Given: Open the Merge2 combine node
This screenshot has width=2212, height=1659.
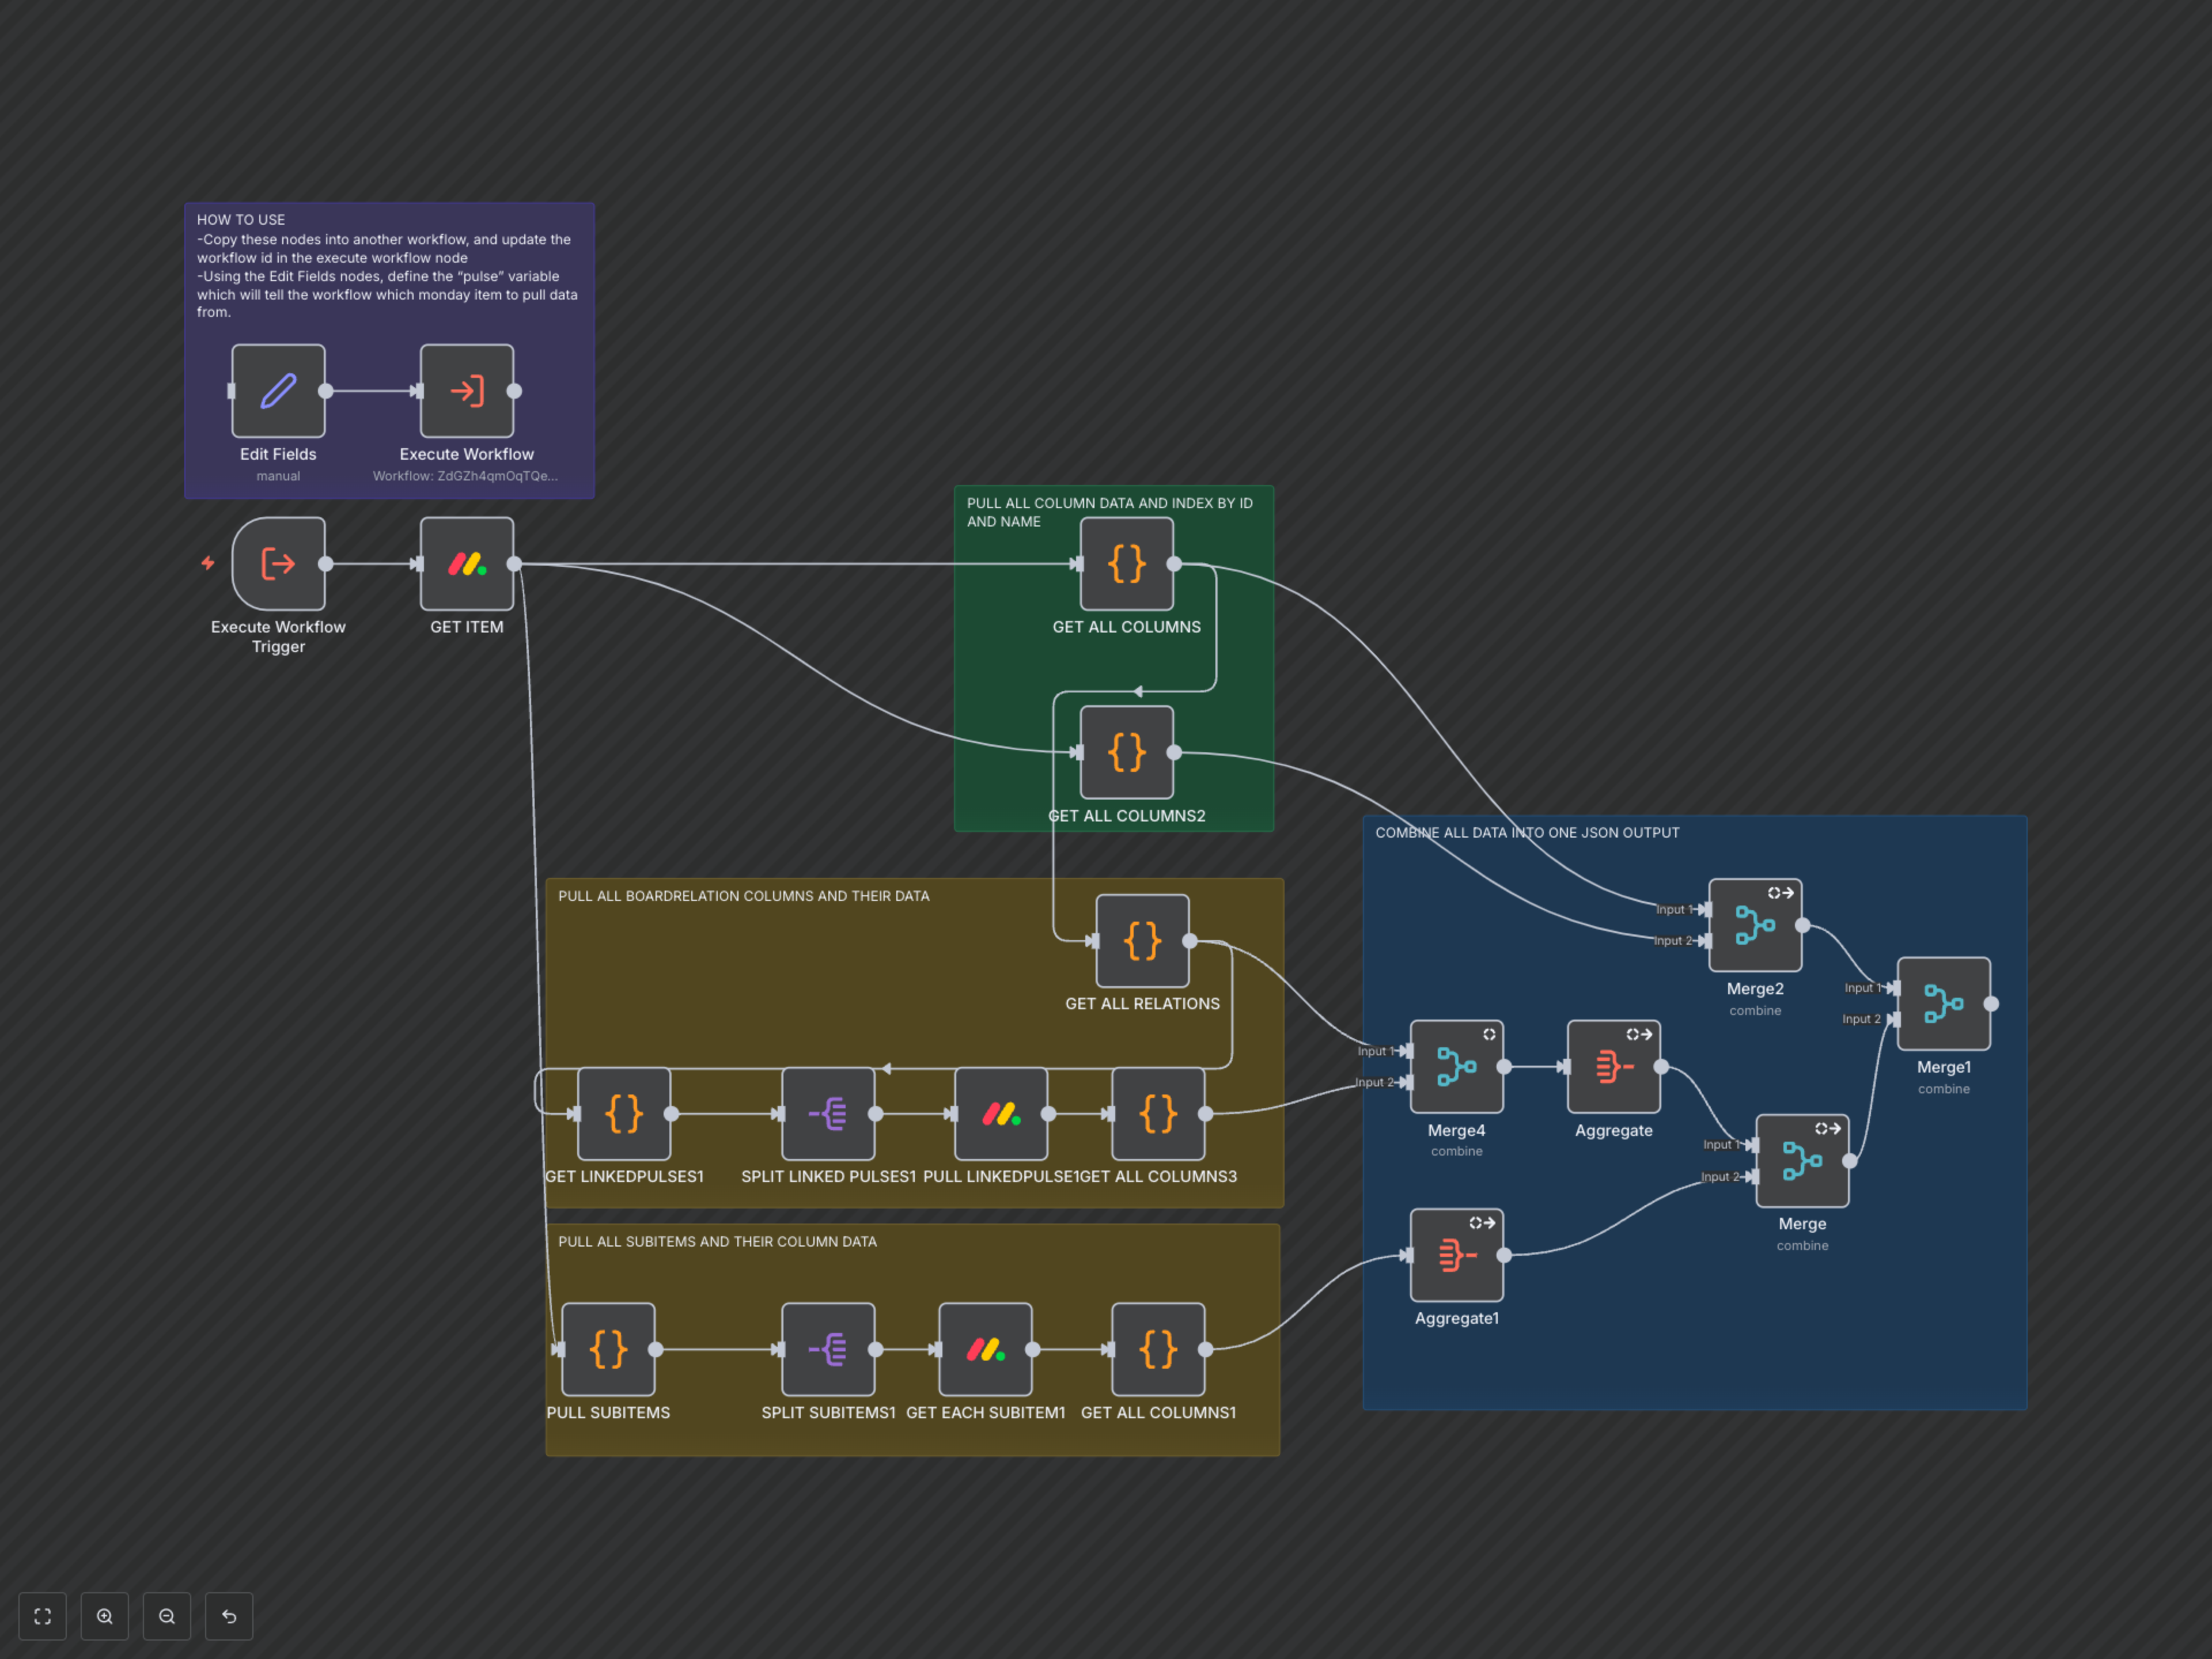Looking at the screenshot, I should pos(1755,925).
